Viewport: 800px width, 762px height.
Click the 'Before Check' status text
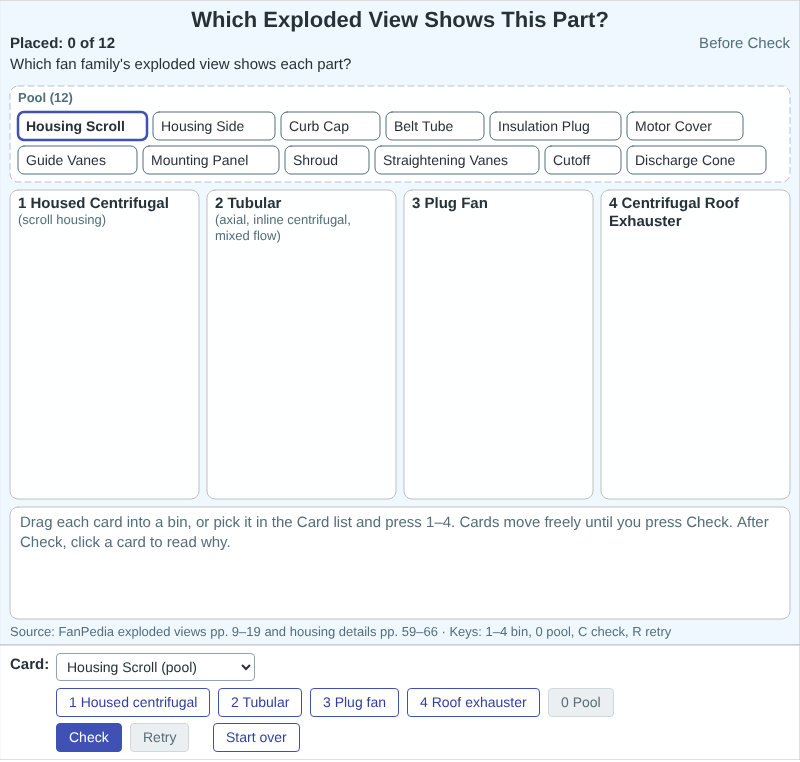coord(744,43)
